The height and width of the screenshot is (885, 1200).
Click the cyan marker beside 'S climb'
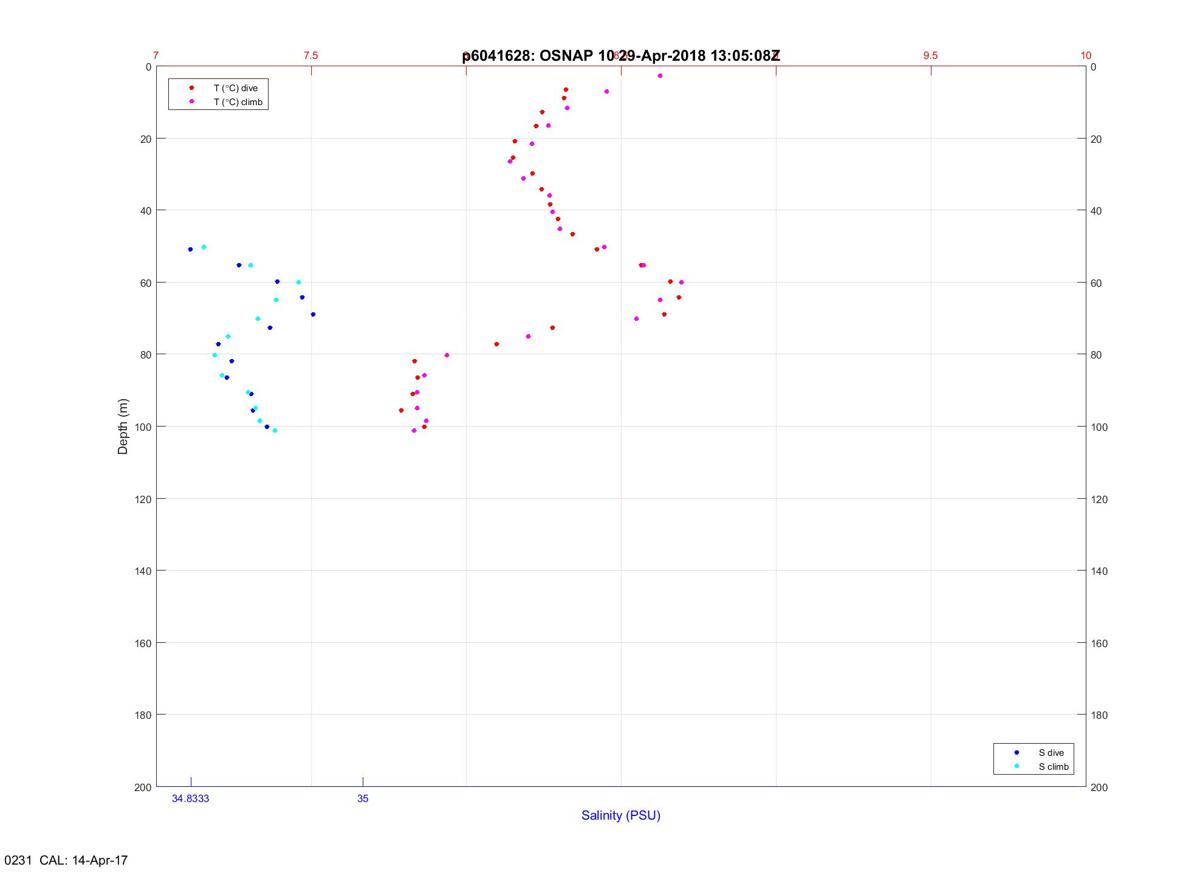point(1016,767)
